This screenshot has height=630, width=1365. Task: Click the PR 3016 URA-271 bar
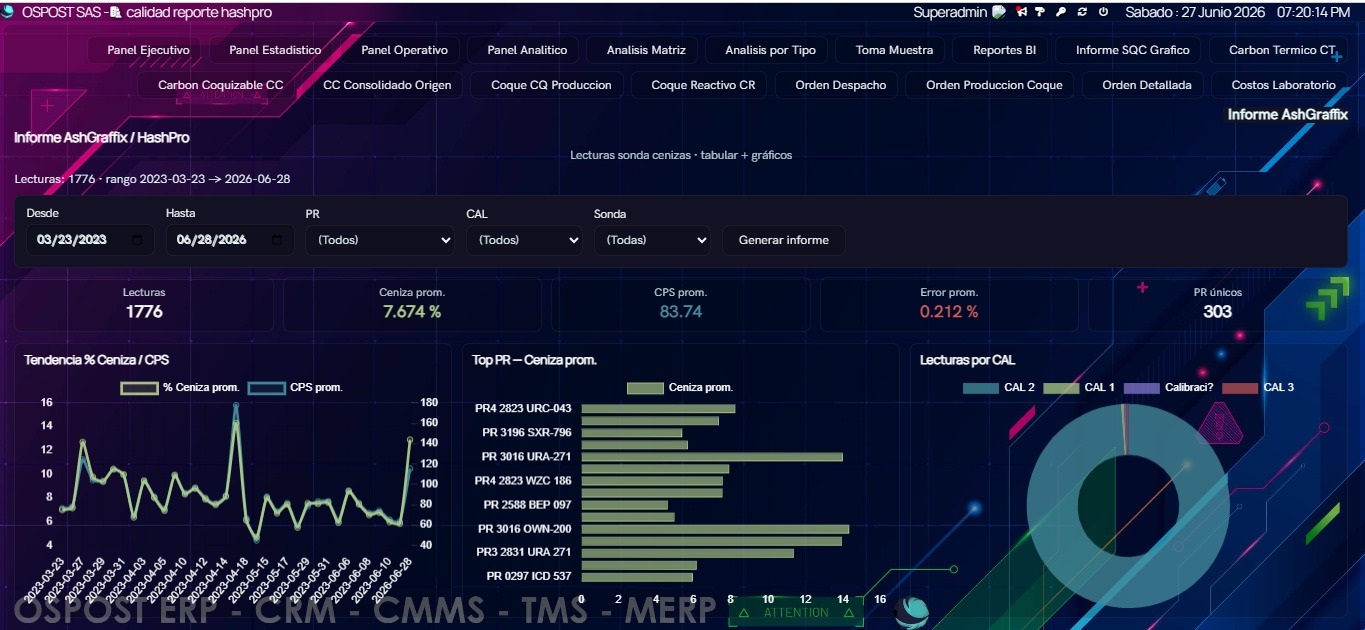point(712,456)
